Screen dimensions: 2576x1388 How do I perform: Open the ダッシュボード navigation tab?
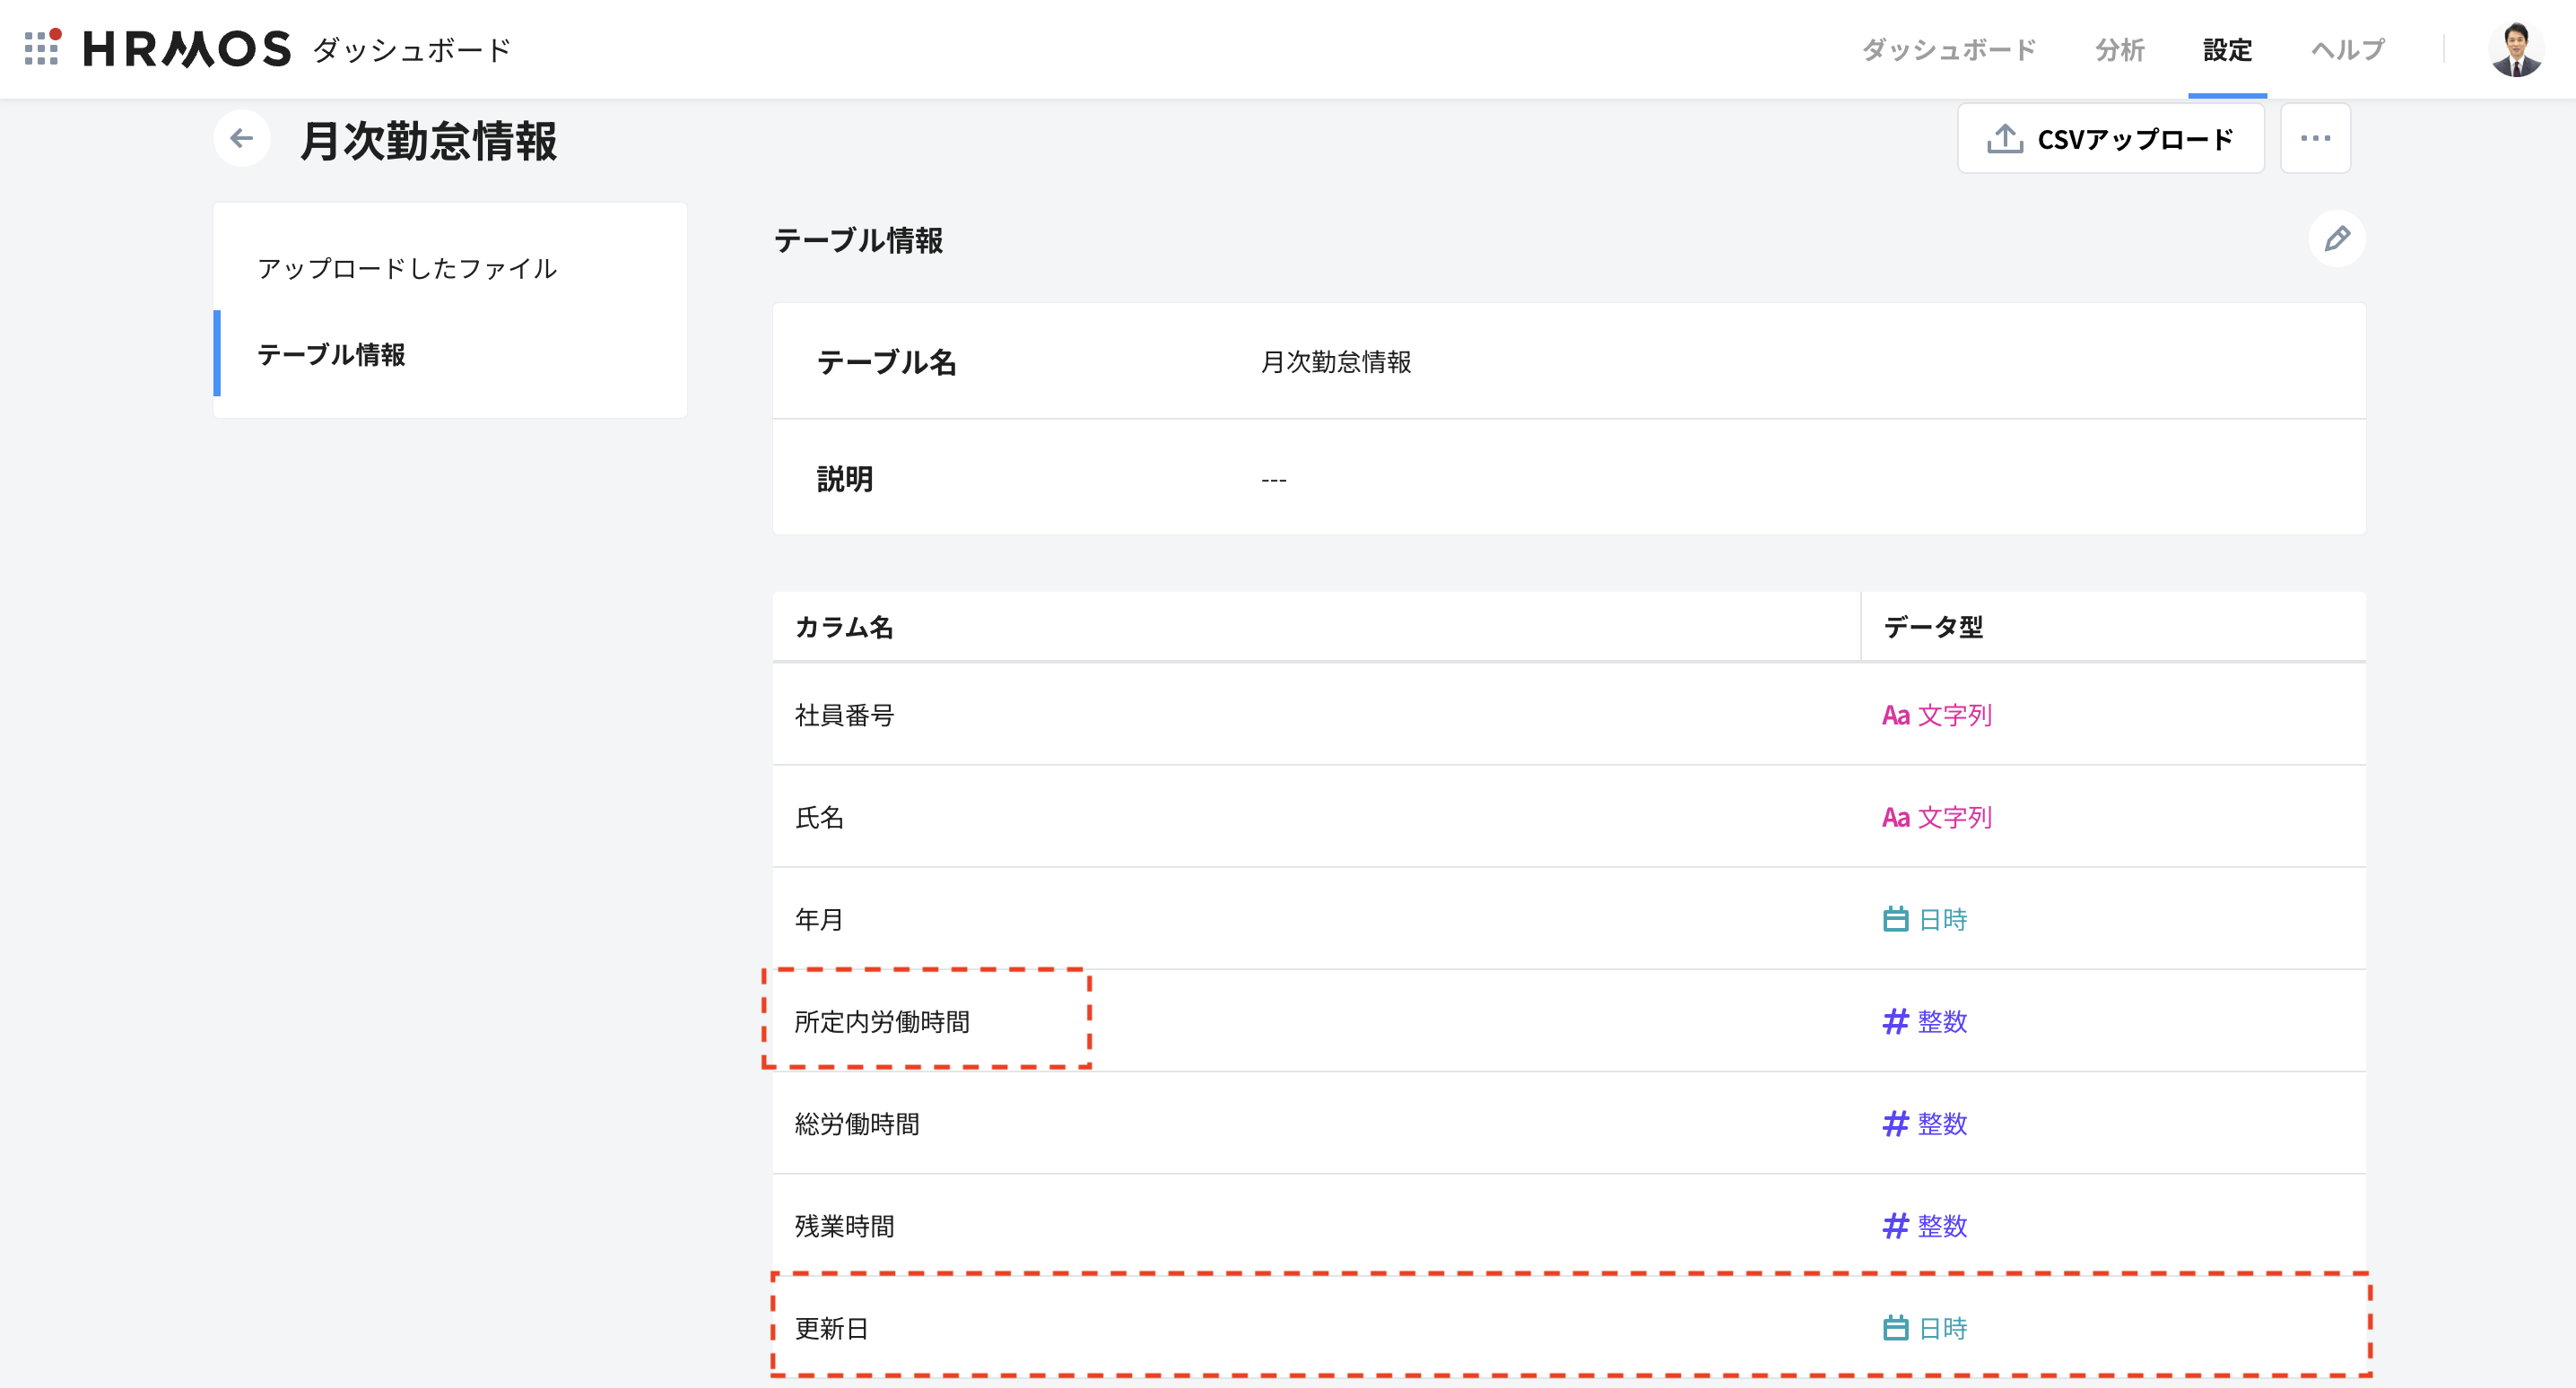point(1948,49)
